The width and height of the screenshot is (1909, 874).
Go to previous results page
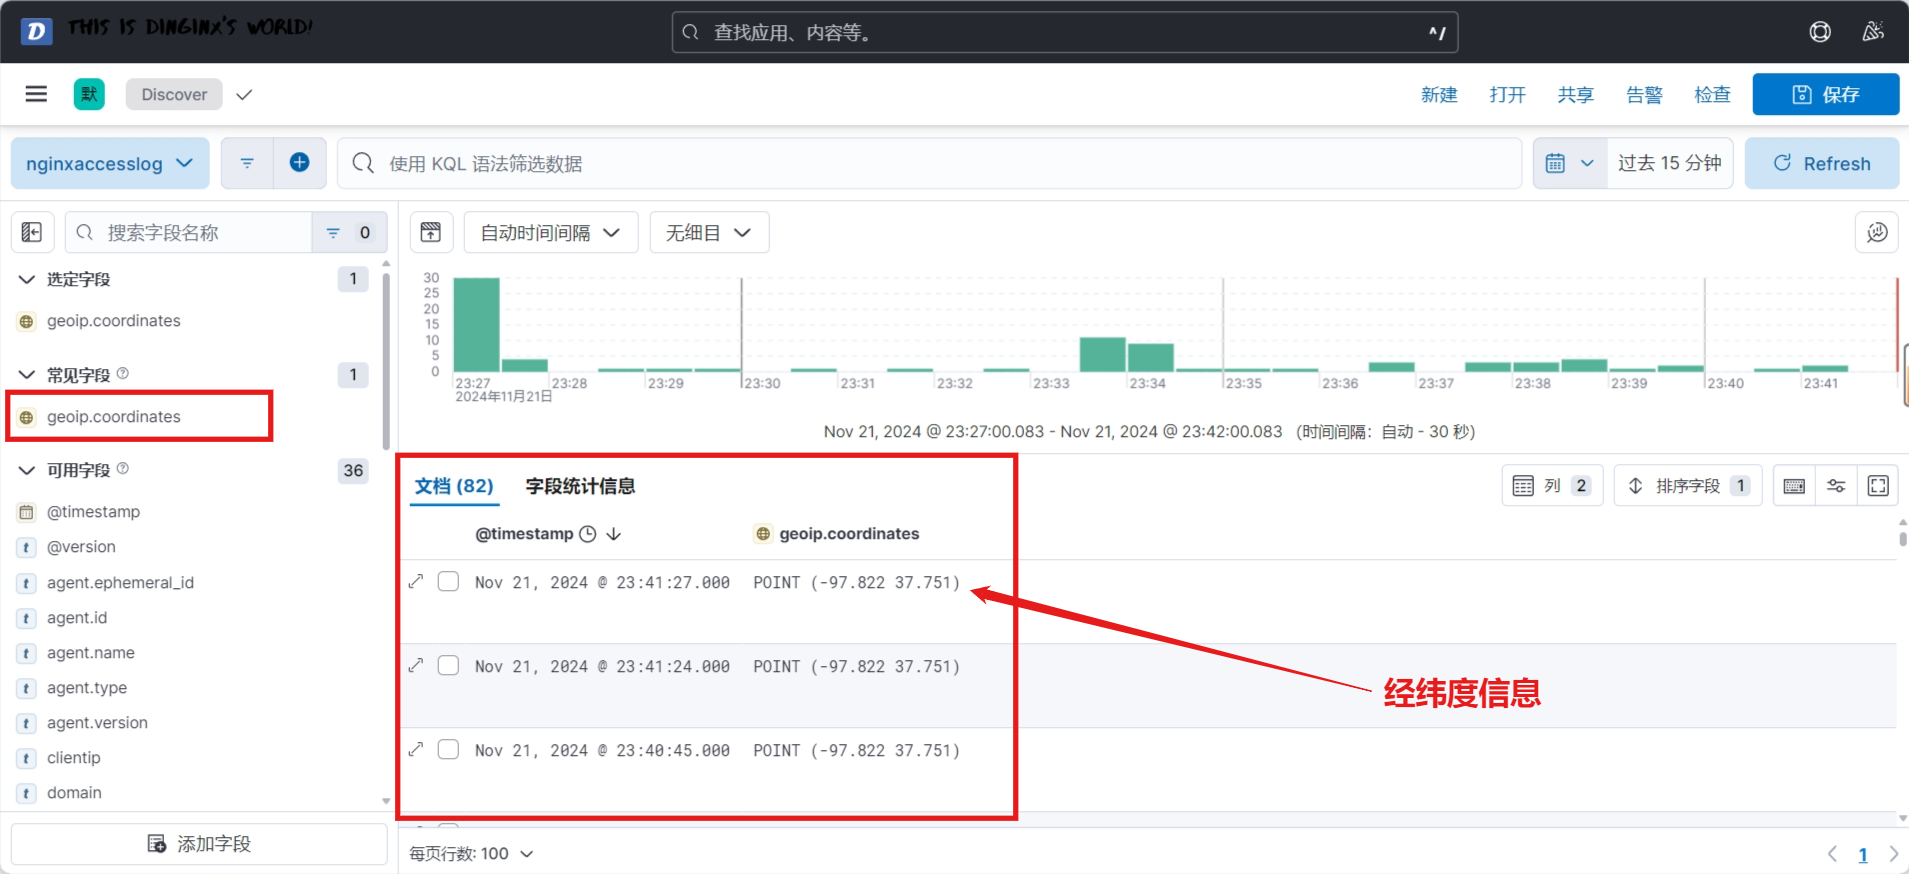tap(1832, 854)
